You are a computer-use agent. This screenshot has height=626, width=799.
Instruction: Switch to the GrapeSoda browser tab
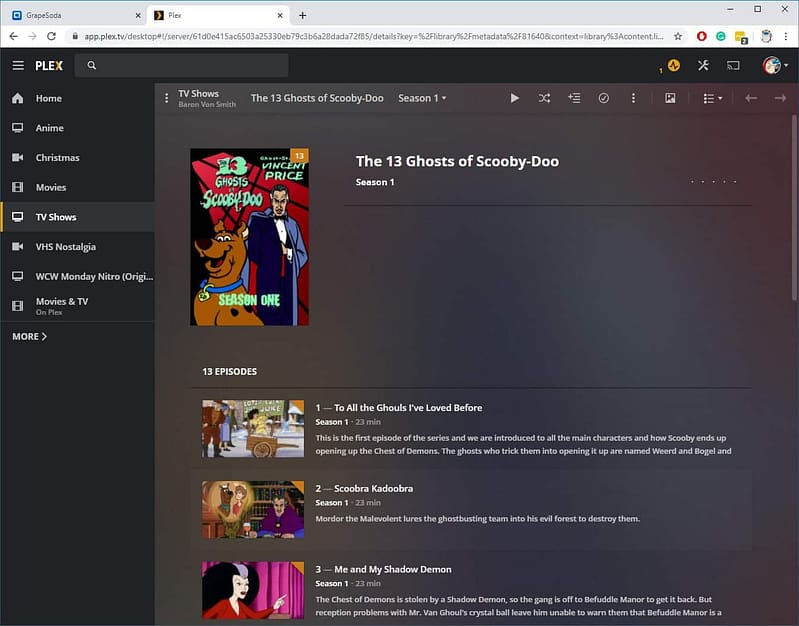[76, 15]
